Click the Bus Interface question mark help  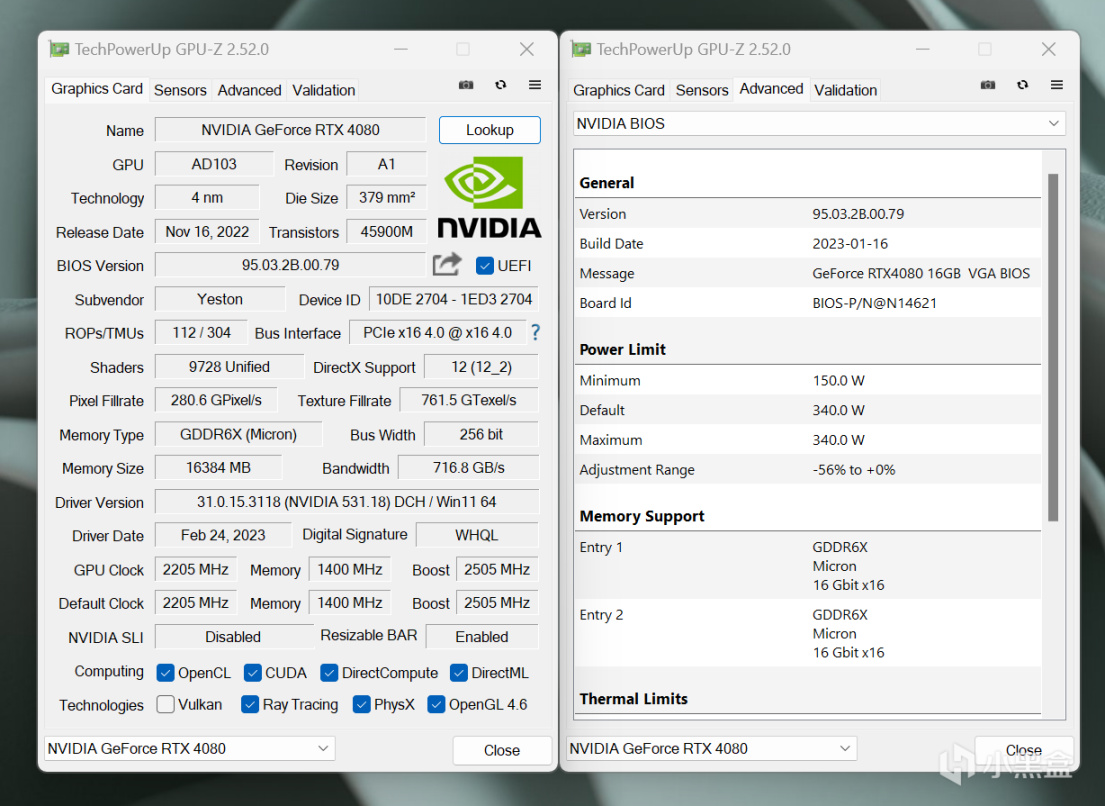536,333
